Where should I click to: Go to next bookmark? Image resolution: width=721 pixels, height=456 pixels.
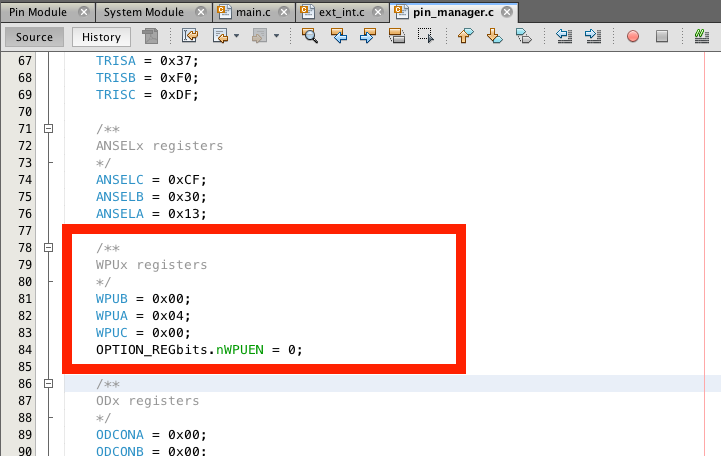pyautogui.click(x=494, y=36)
